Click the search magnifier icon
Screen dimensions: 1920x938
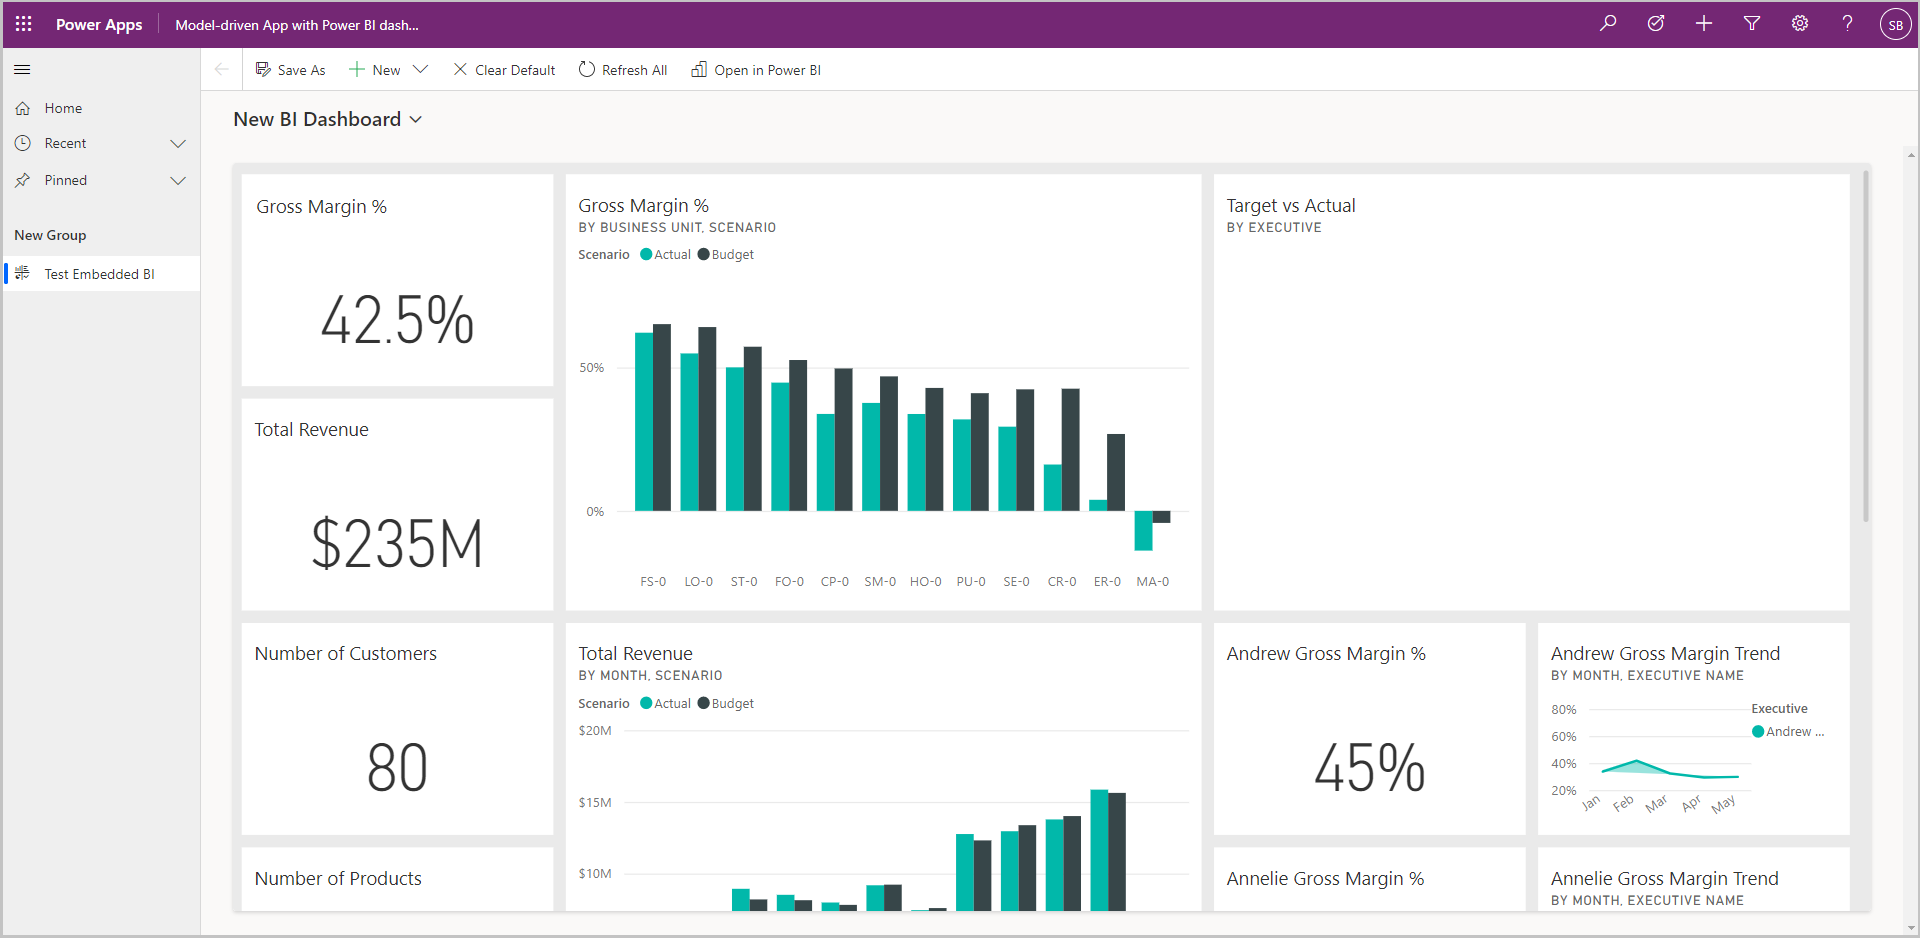(x=1608, y=23)
